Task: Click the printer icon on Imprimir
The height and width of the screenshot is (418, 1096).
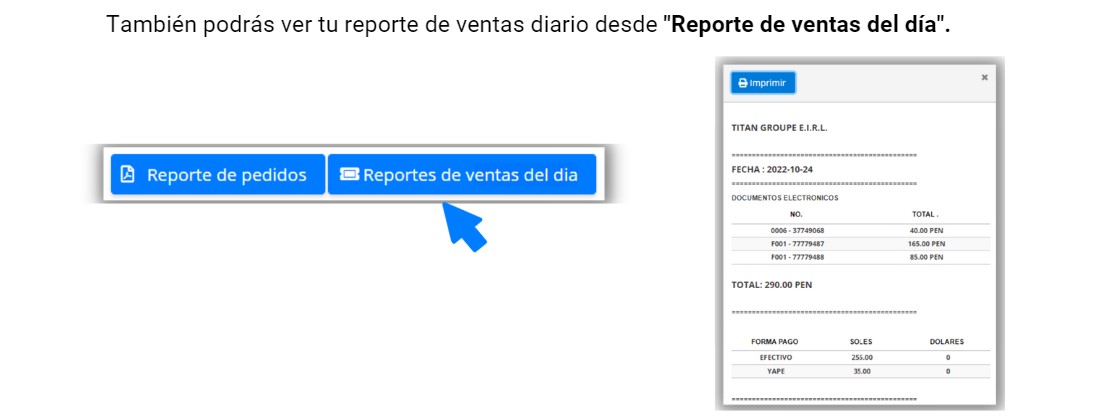Action: coord(743,83)
